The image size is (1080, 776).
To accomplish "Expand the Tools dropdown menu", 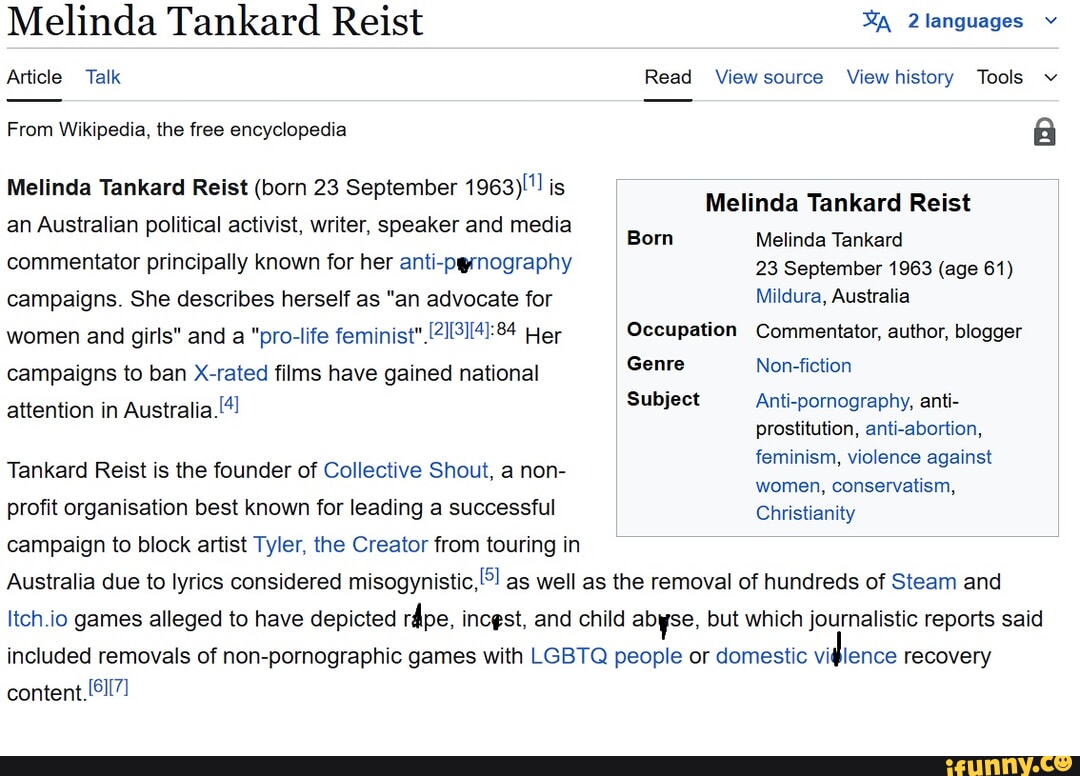I will click(1017, 77).
